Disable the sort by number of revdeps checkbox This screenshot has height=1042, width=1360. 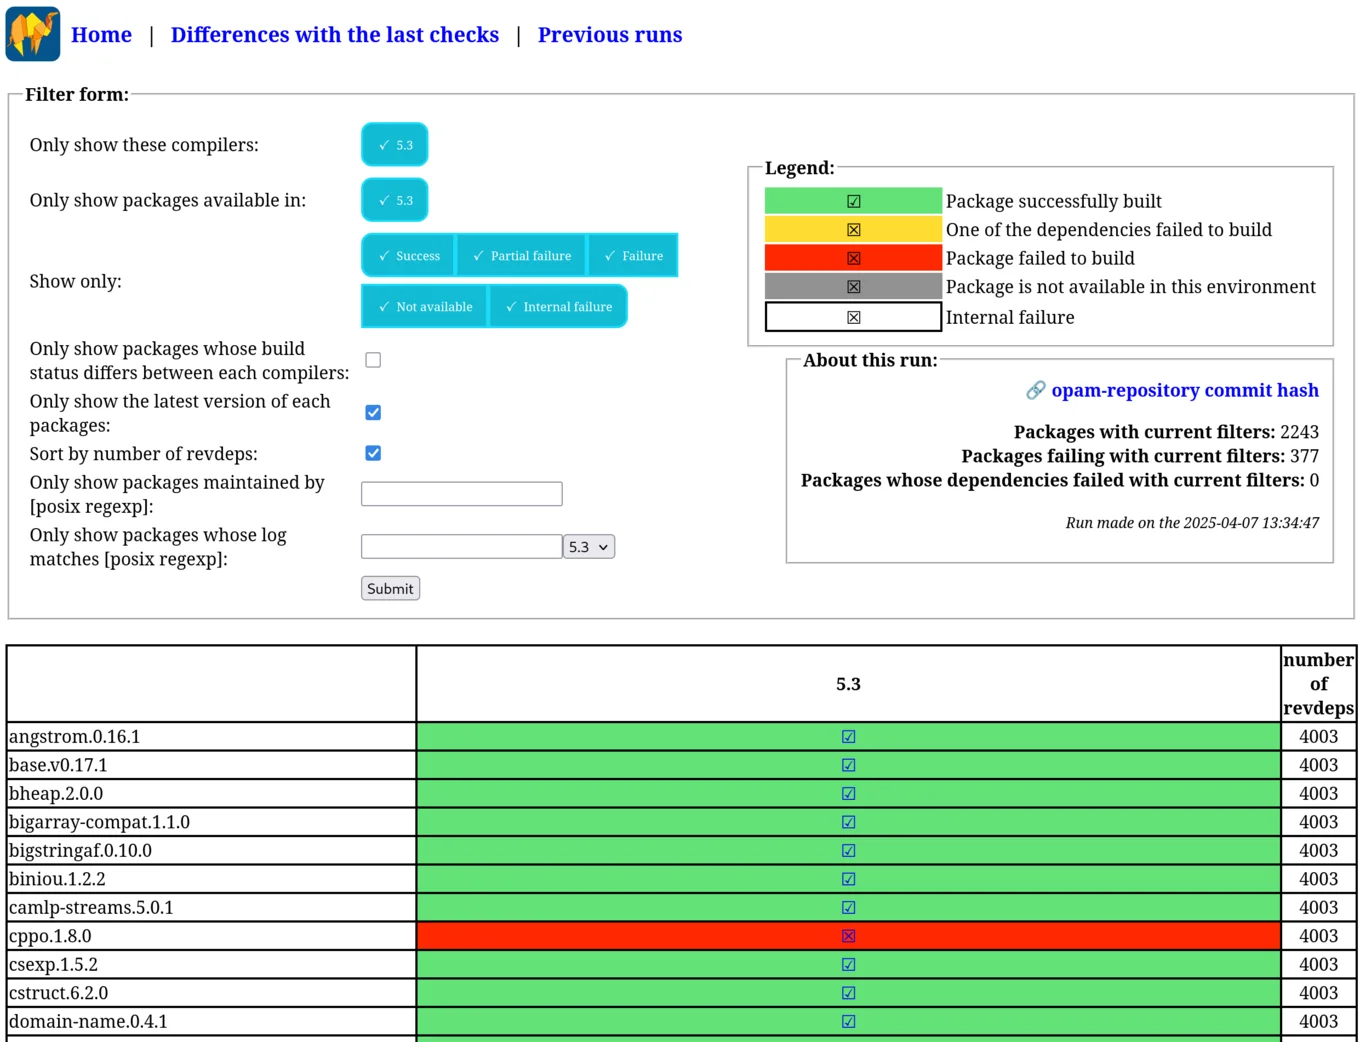tap(372, 453)
